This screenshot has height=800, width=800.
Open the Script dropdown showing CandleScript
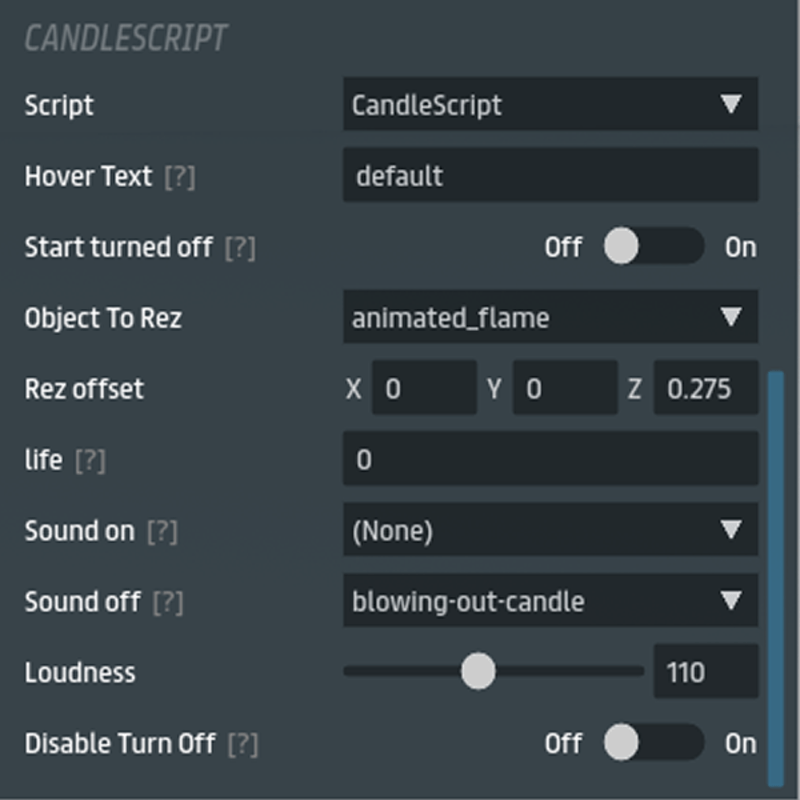tap(550, 105)
